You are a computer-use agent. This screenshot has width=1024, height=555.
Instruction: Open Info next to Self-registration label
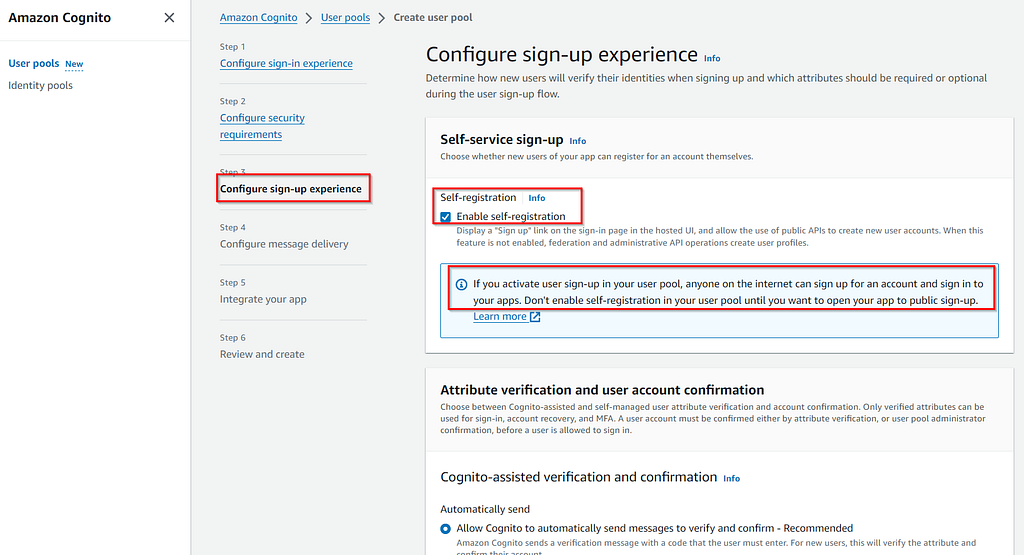537,198
